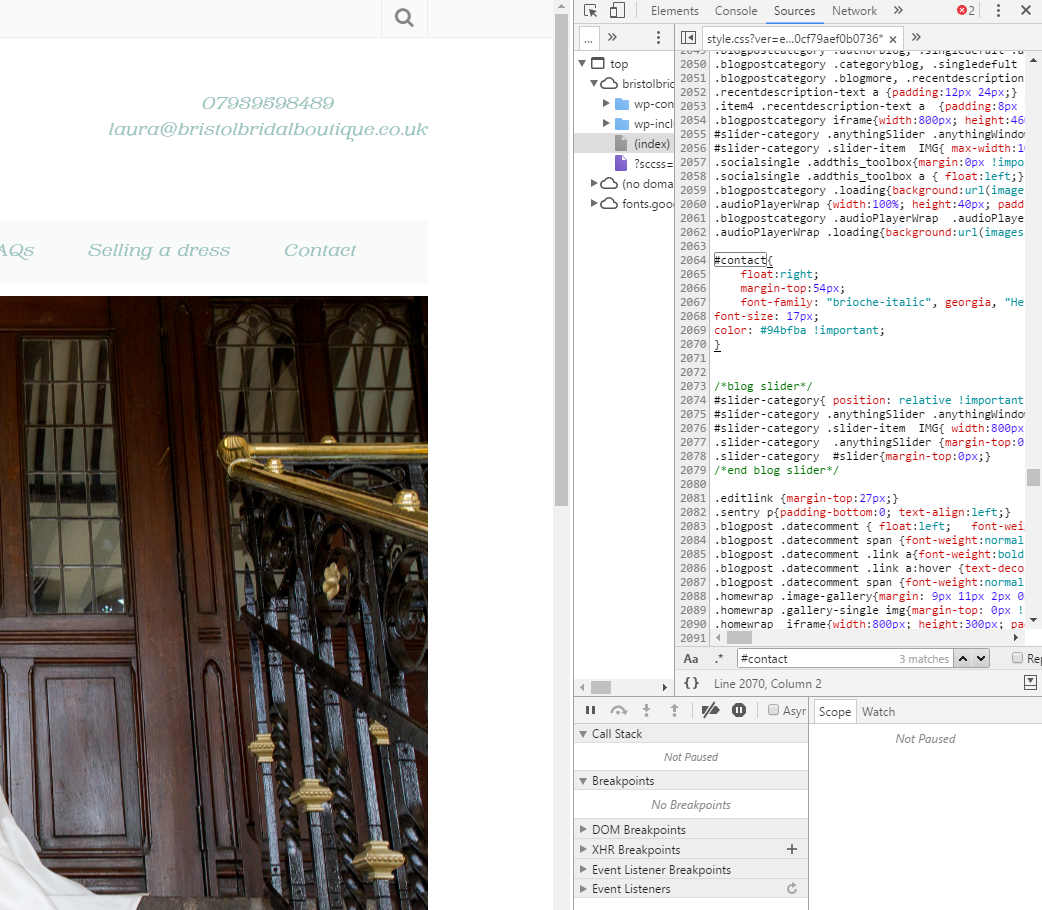The width and height of the screenshot is (1042, 910).
Task: Toggle match case Aa in search bar
Action: tap(691, 659)
